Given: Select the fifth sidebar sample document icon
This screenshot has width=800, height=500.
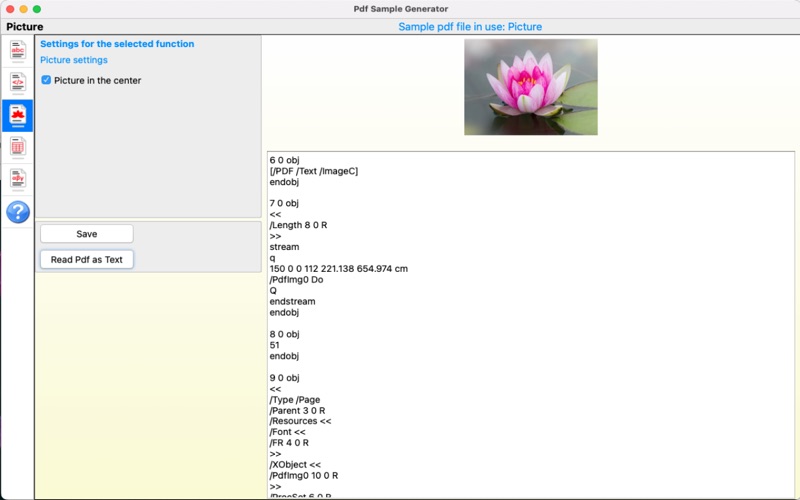Looking at the screenshot, I should (18, 180).
